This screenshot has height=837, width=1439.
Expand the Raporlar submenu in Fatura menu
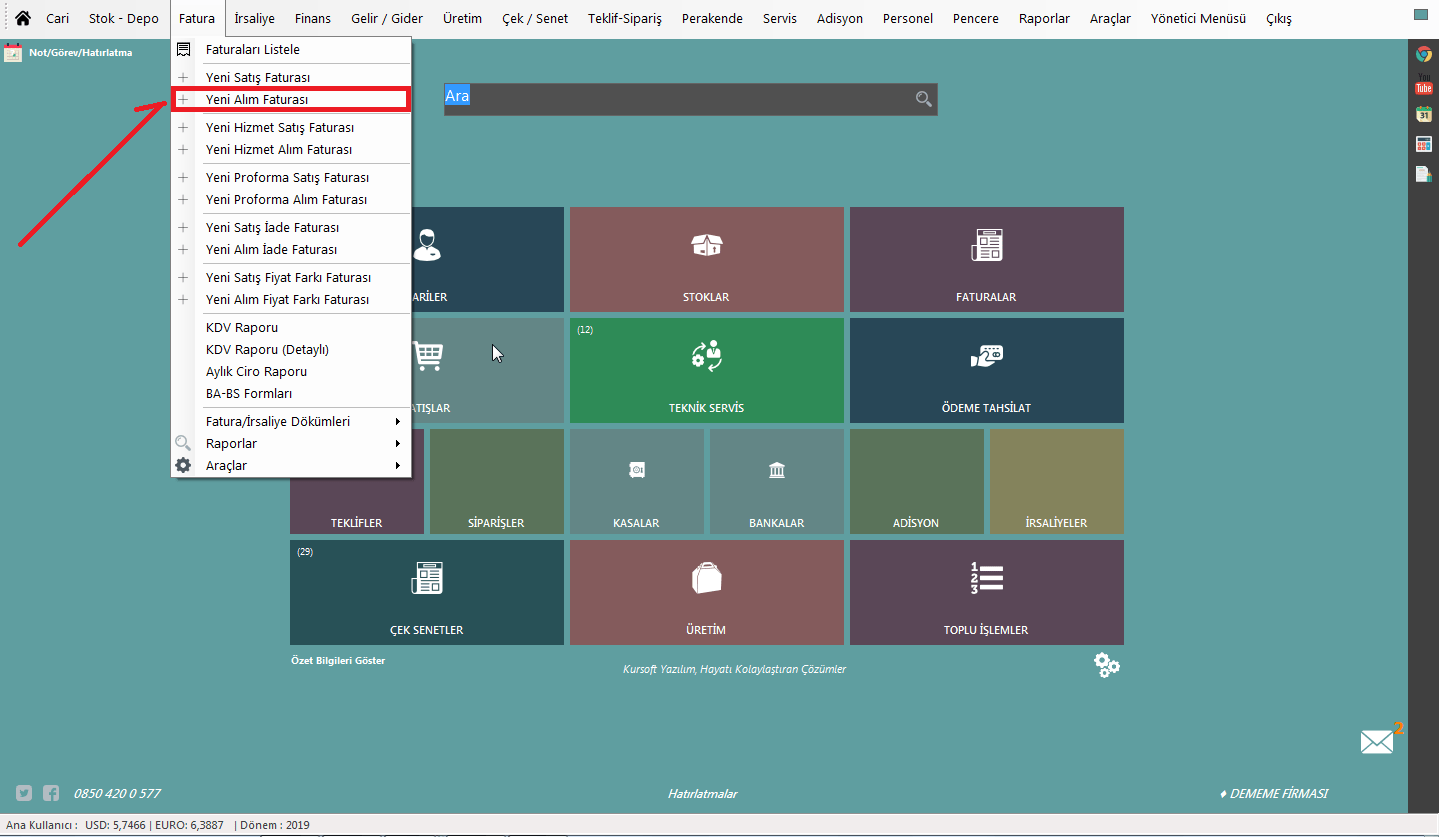pos(291,443)
